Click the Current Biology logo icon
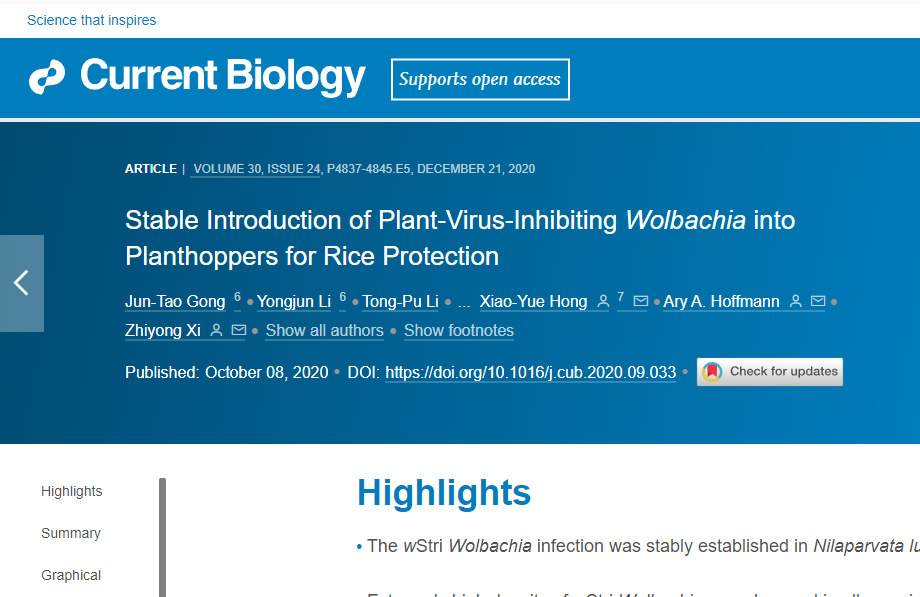This screenshot has height=597, width=920. 47,77
